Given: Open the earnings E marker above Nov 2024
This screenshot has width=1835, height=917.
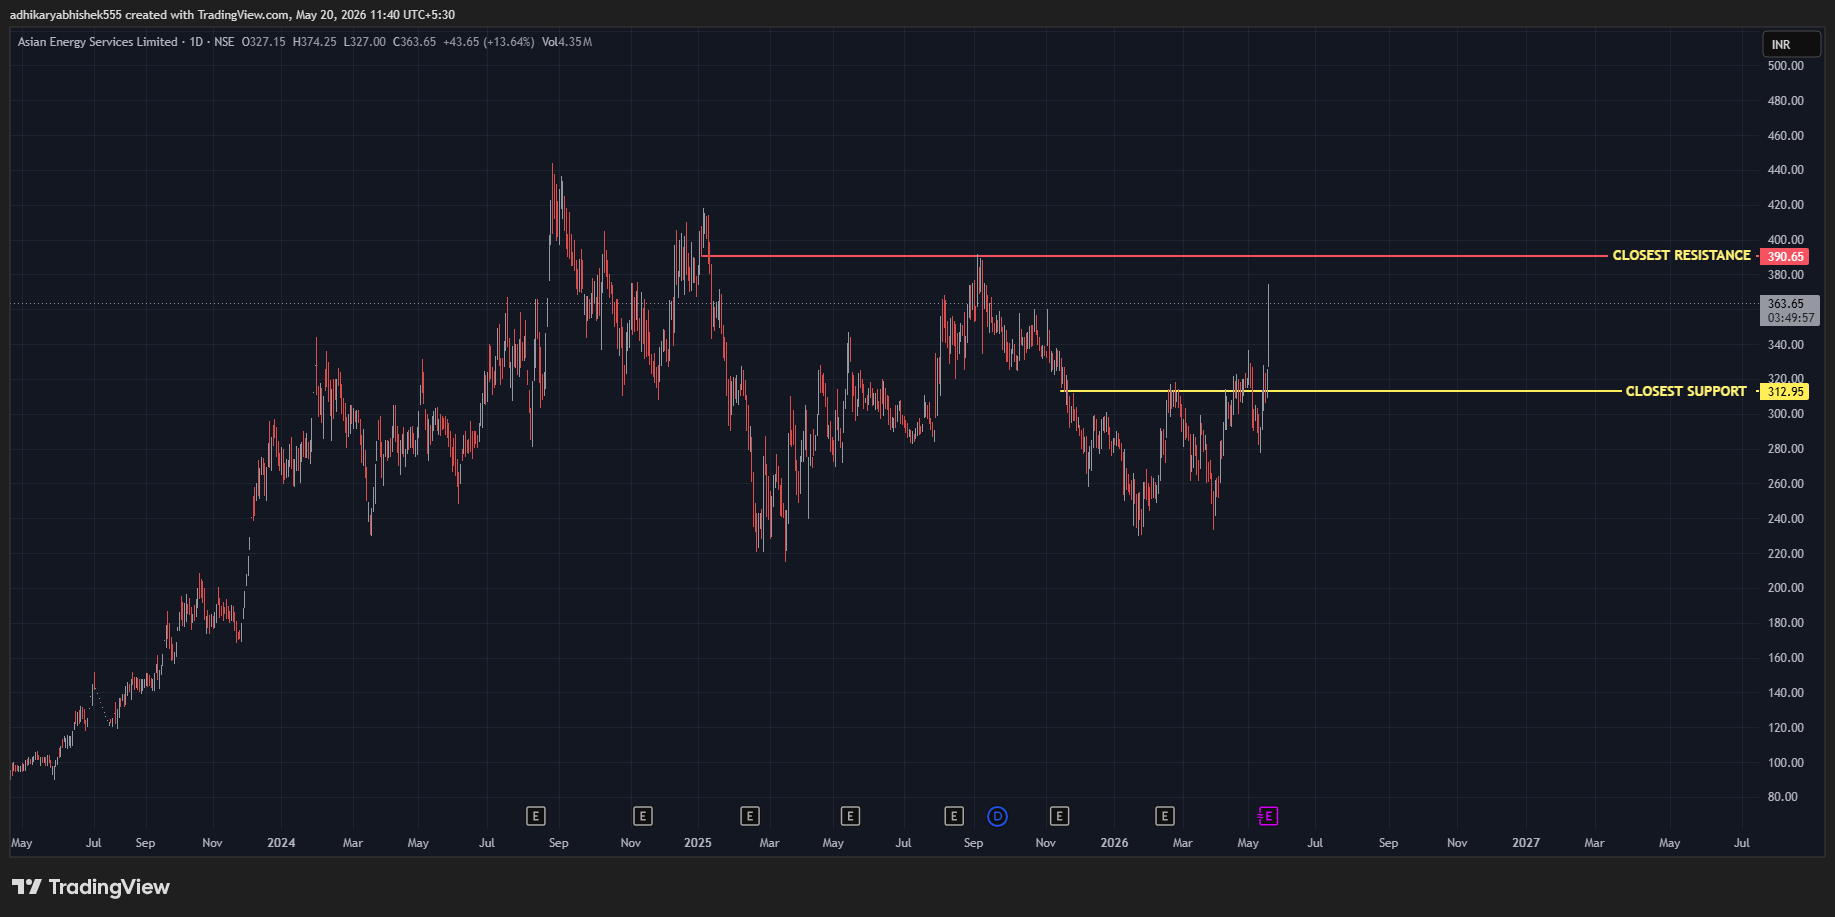Looking at the screenshot, I should point(643,816).
